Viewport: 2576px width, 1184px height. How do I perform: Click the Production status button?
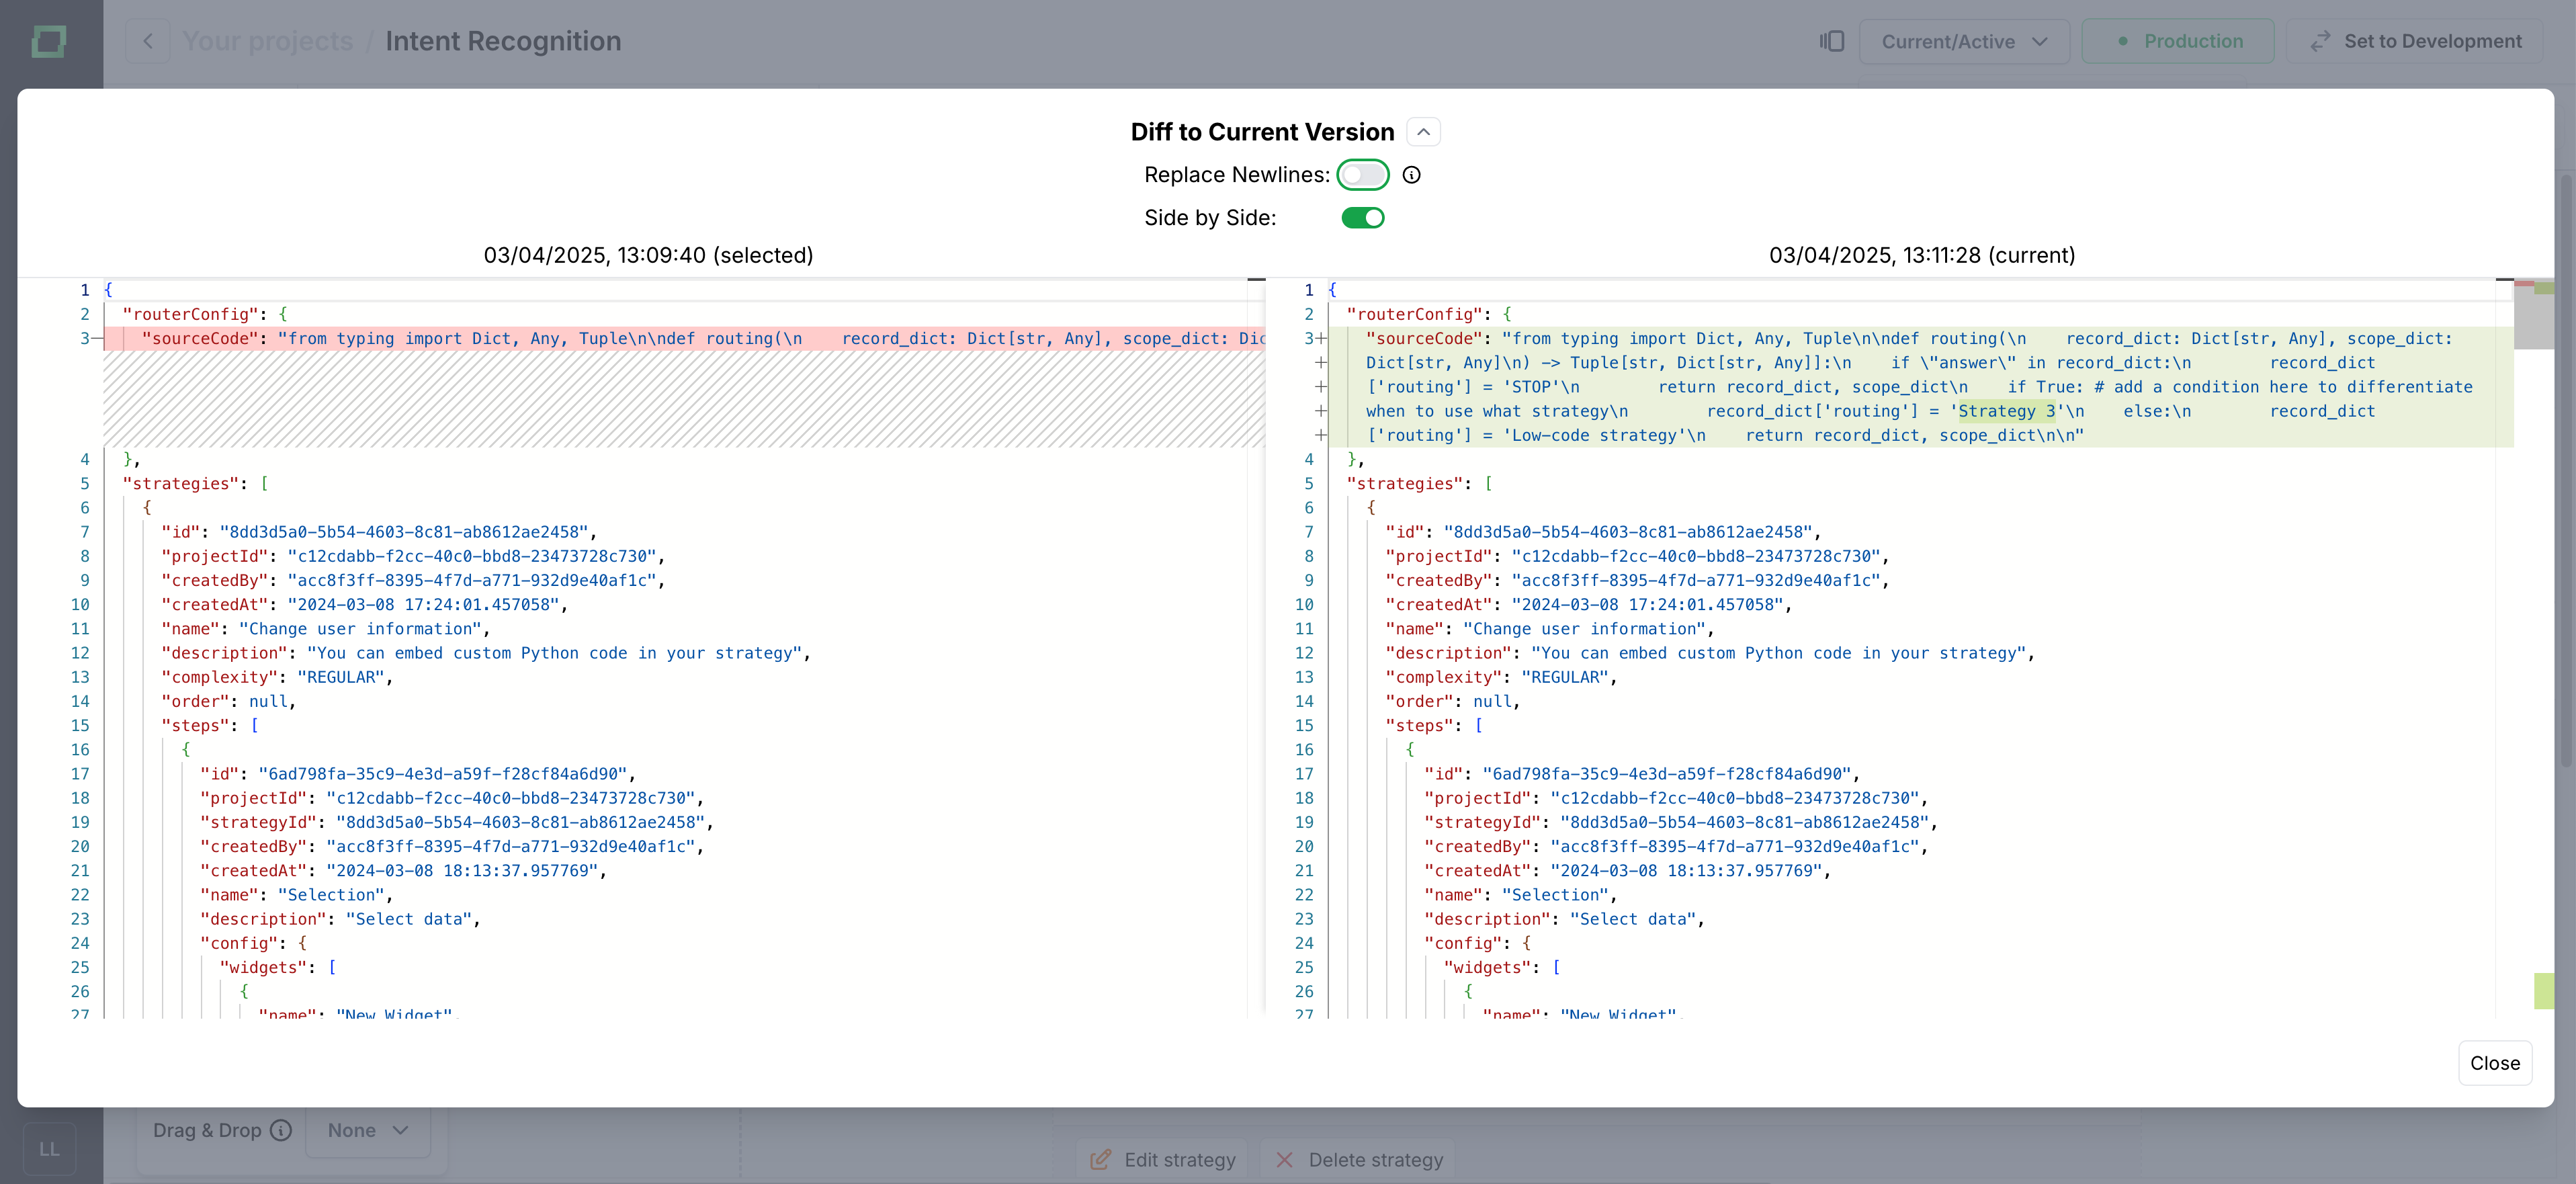[x=2178, y=41]
